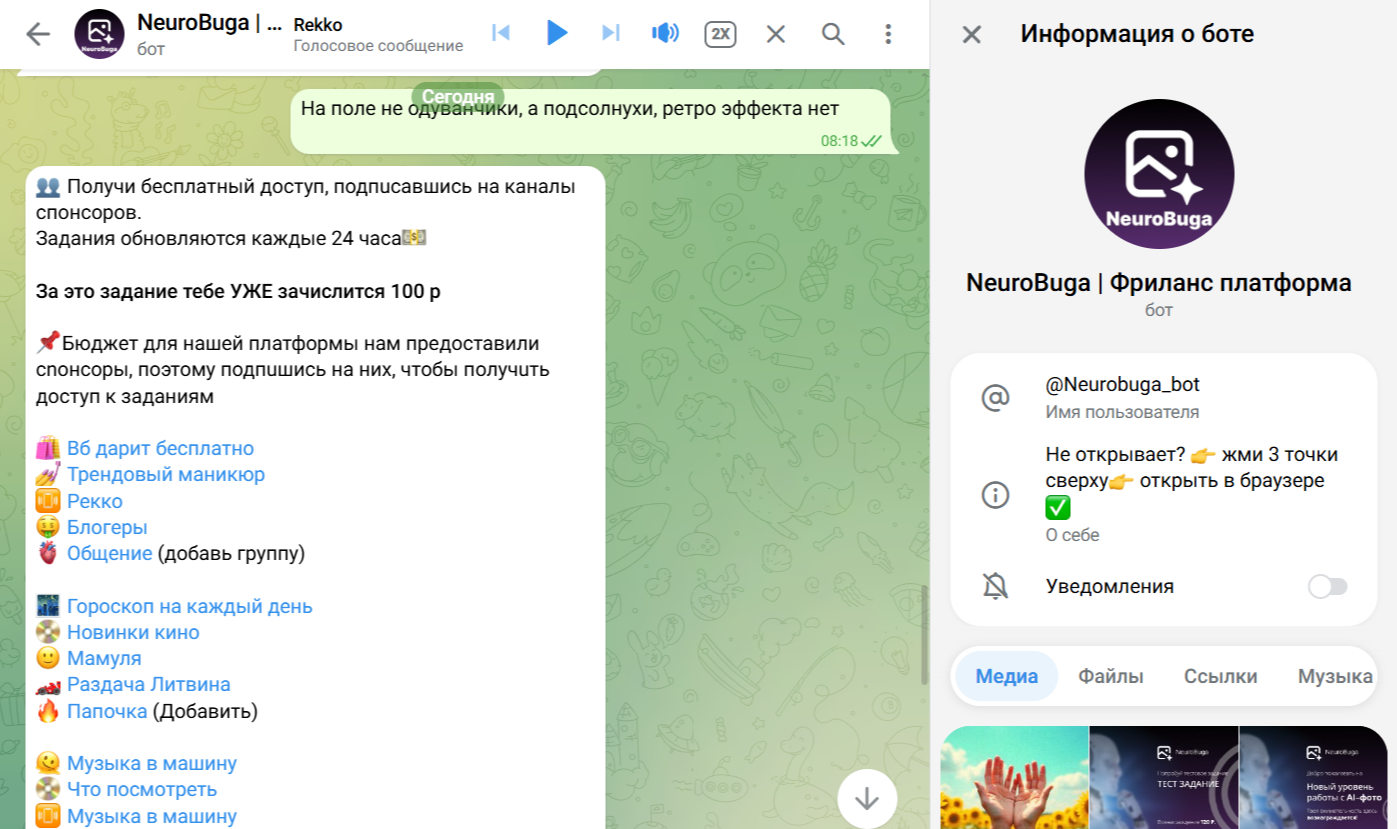Open the ТЕСТ ЗАДАНИЕ media thumbnail
This screenshot has height=829, width=1397.
click(1163, 777)
